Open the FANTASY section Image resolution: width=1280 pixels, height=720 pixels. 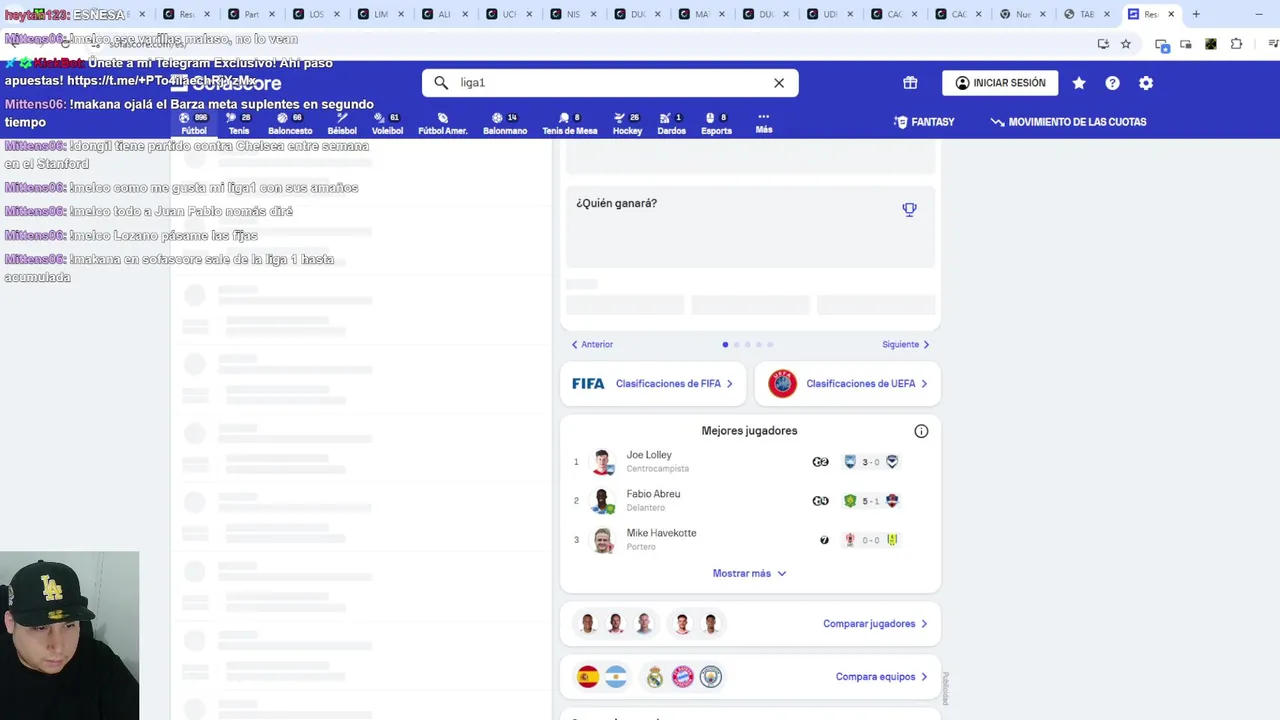pyautogui.click(x=924, y=122)
